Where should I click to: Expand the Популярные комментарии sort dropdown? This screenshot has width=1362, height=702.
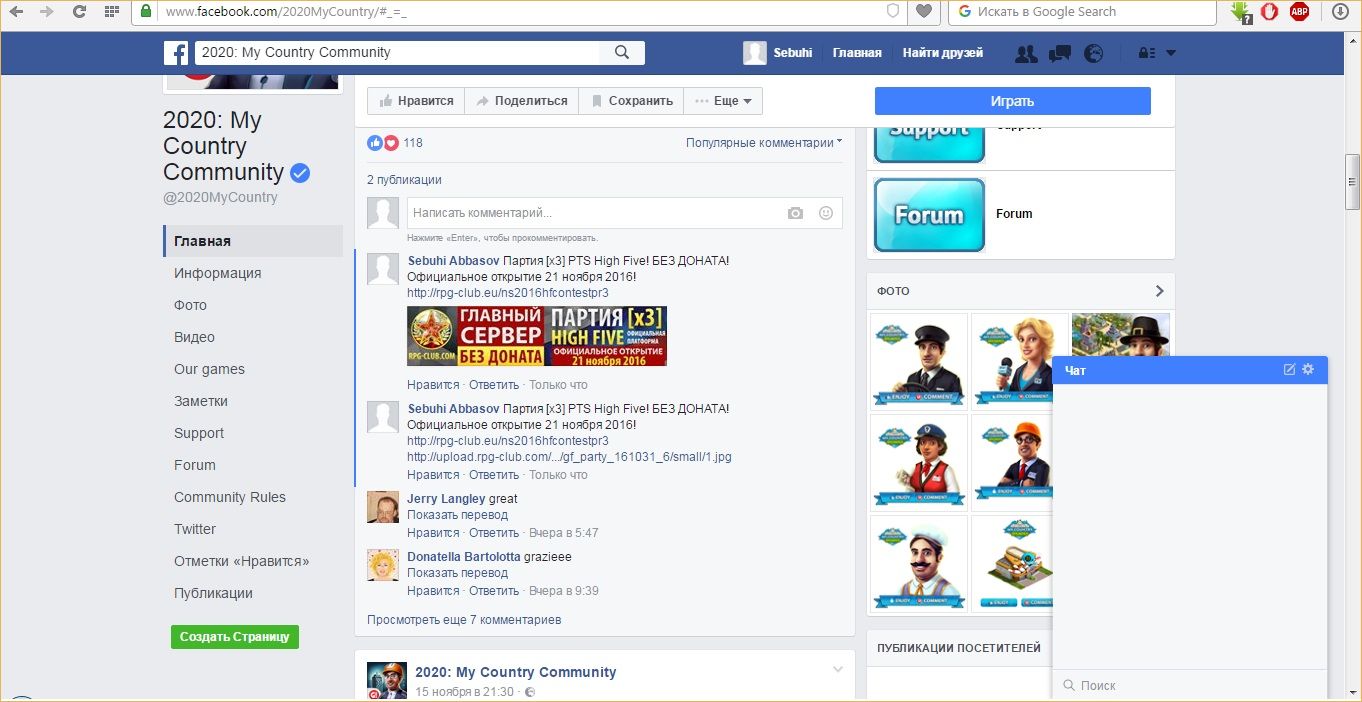click(764, 143)
